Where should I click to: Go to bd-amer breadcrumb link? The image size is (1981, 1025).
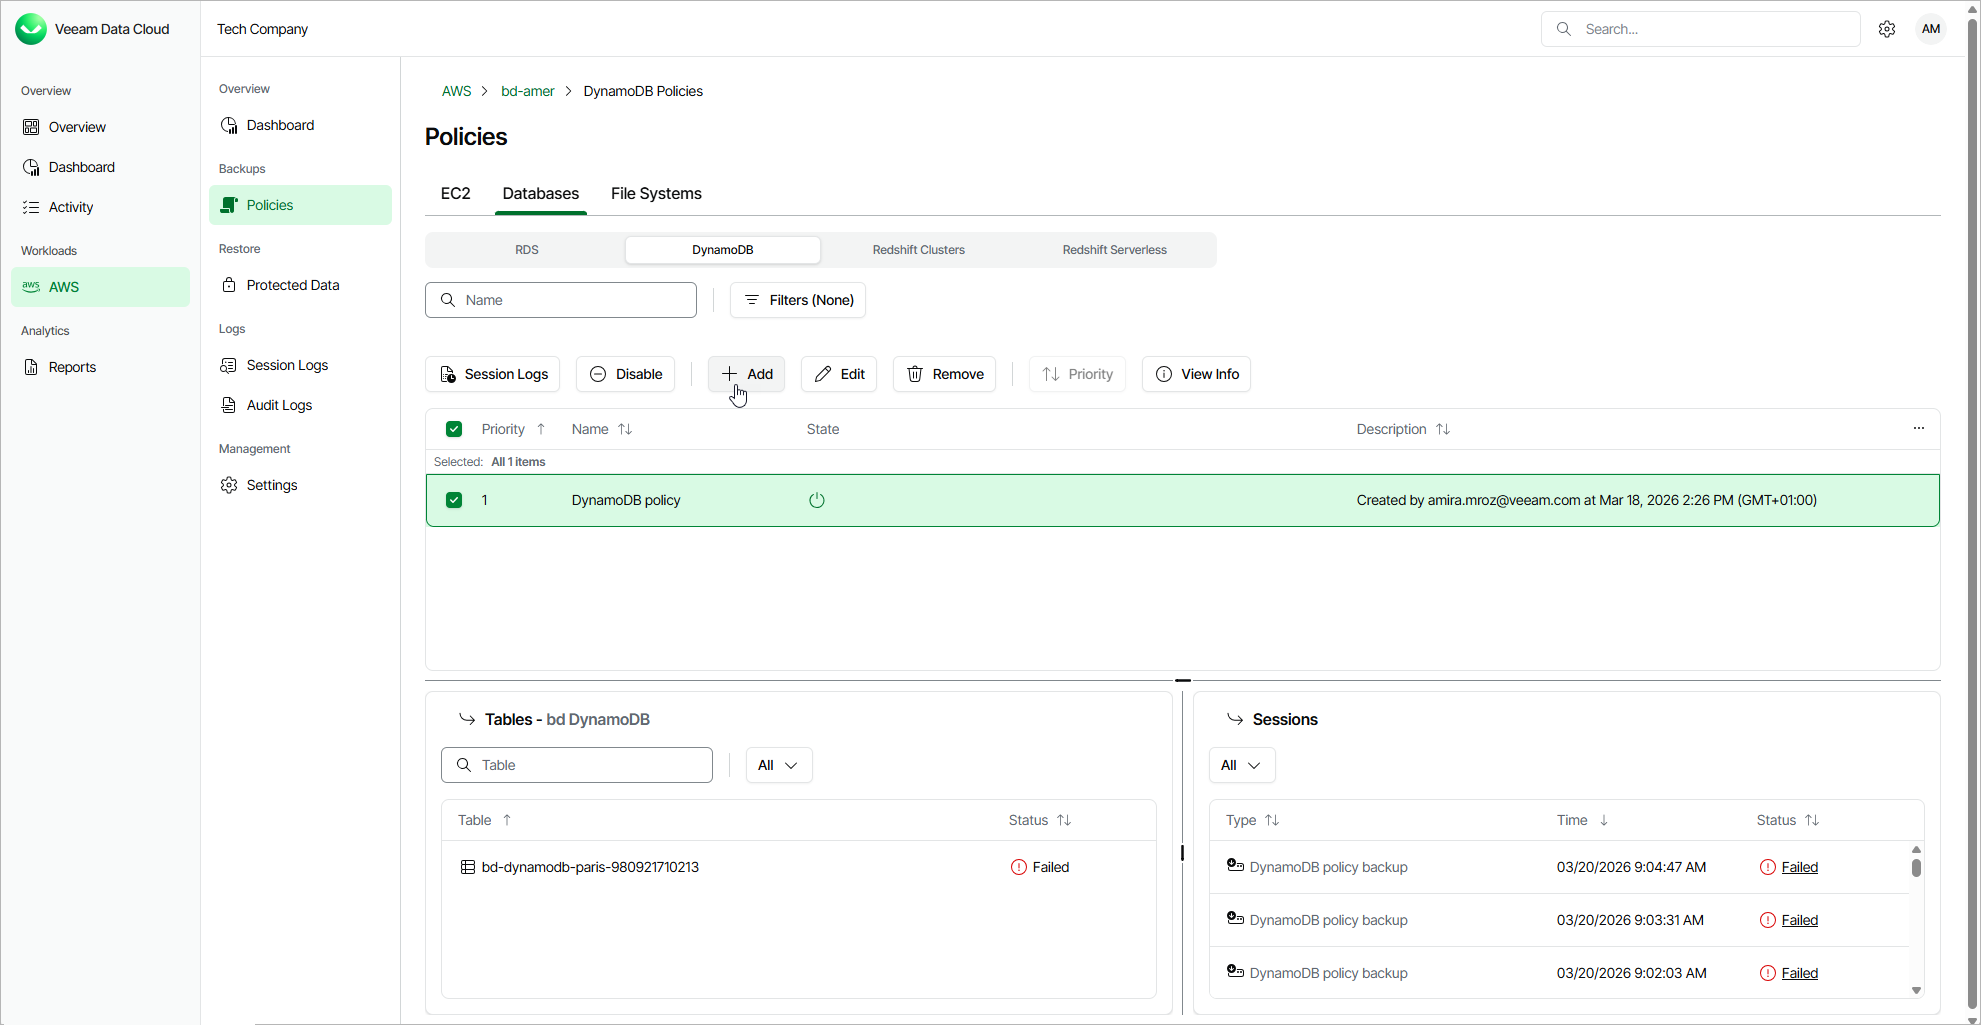[x=528, y=91]
